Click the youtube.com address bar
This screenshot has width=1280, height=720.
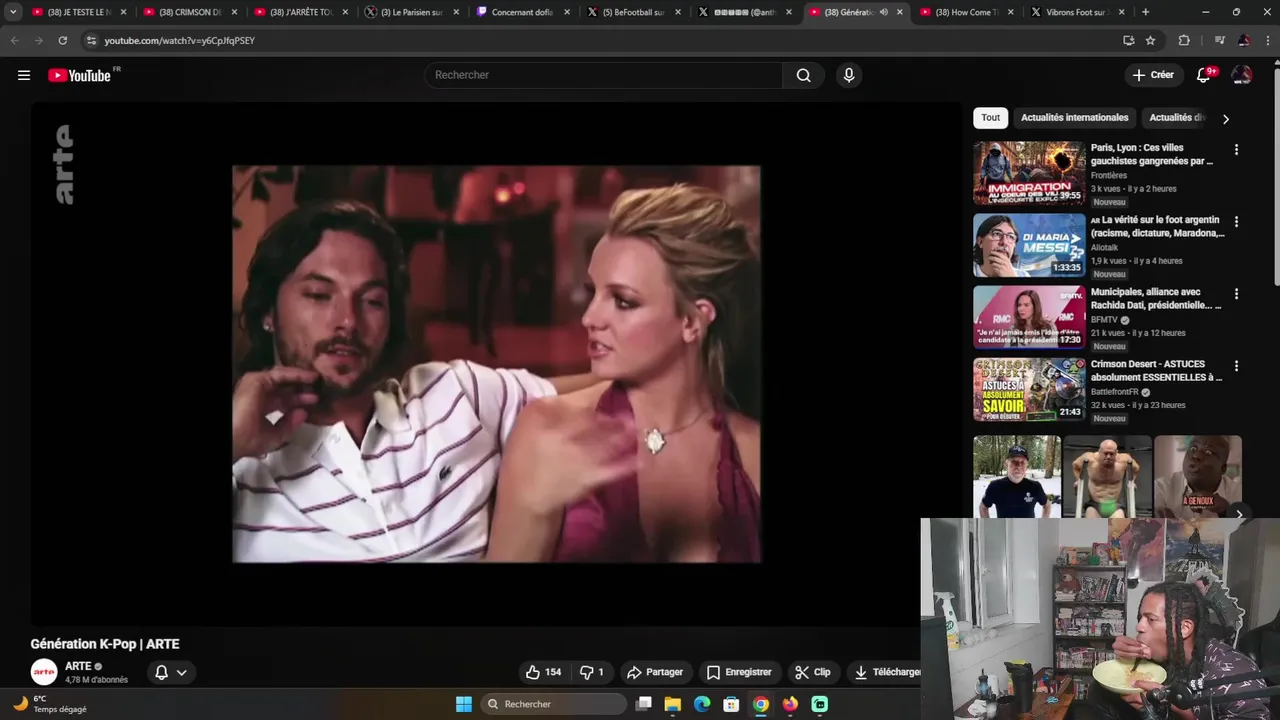[602, 40]
